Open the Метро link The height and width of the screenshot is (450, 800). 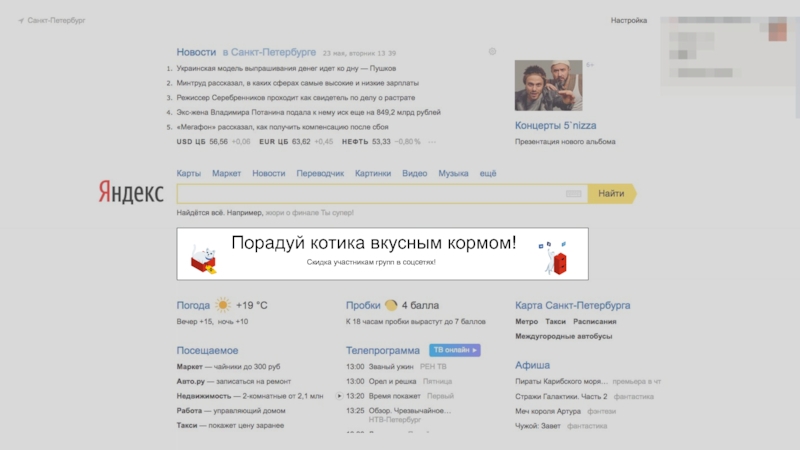[527, 321]
